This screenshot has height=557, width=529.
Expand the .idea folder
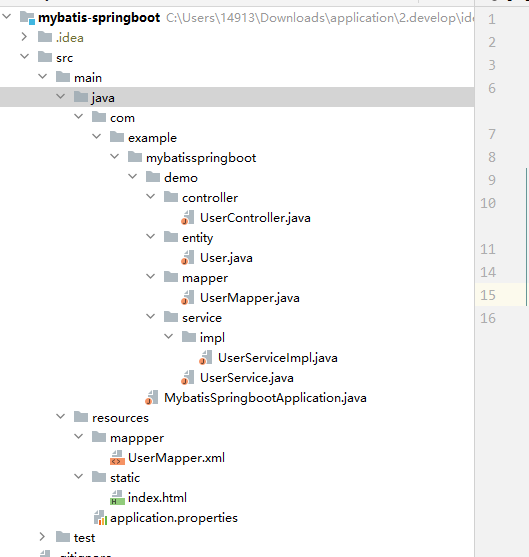point(24,37)
